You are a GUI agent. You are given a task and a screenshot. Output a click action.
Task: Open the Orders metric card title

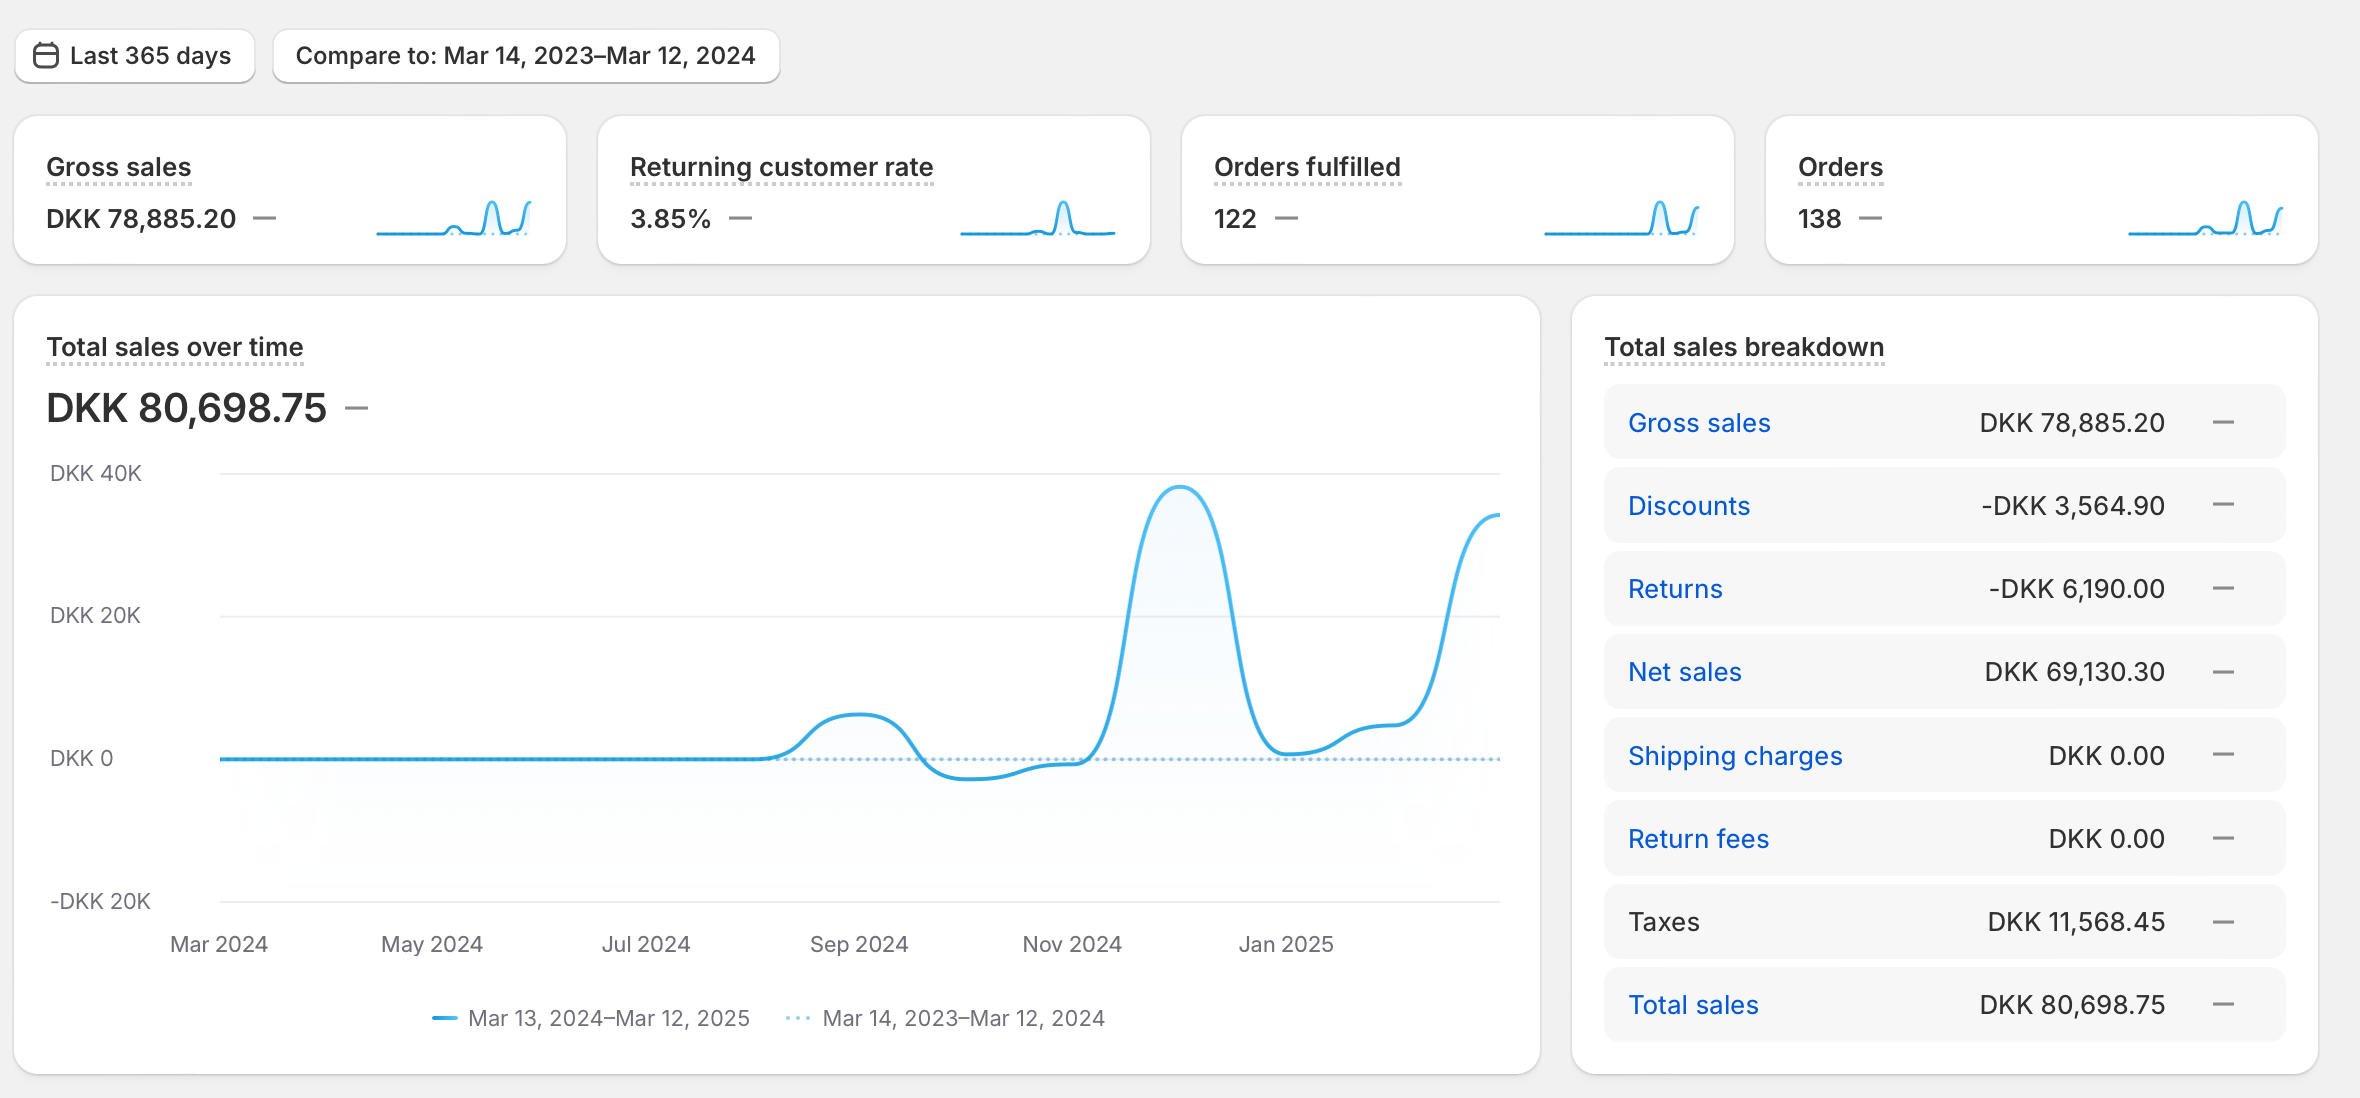click(1839, 167)
